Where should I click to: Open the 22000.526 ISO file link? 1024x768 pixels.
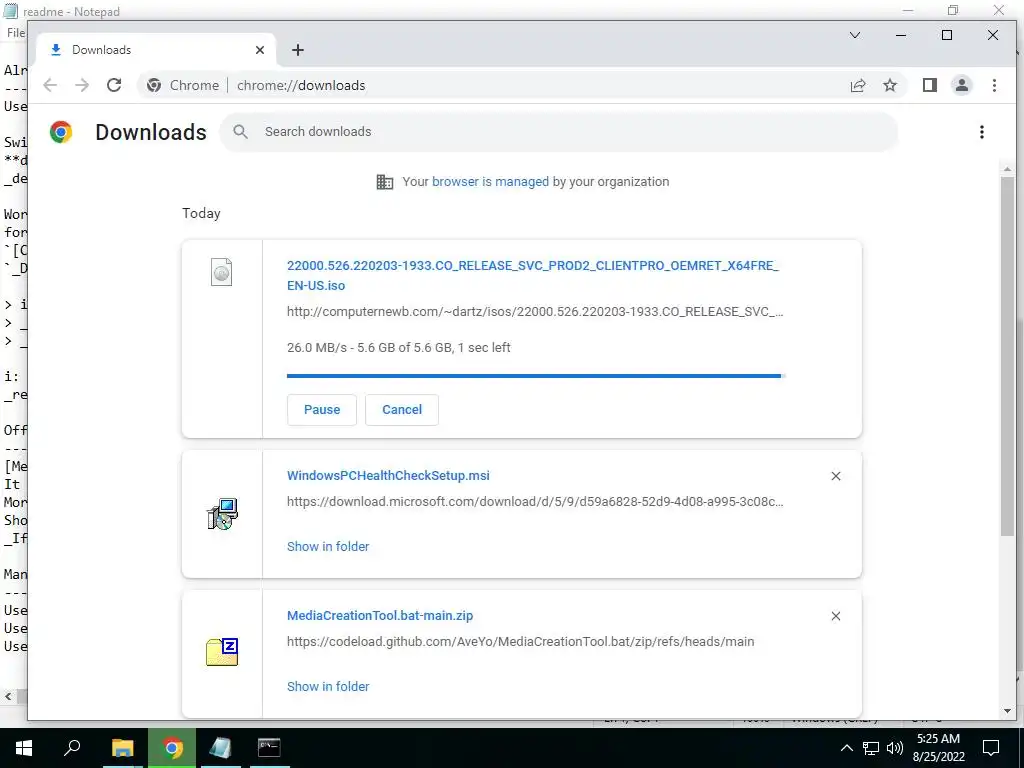(x=532, y=276)
